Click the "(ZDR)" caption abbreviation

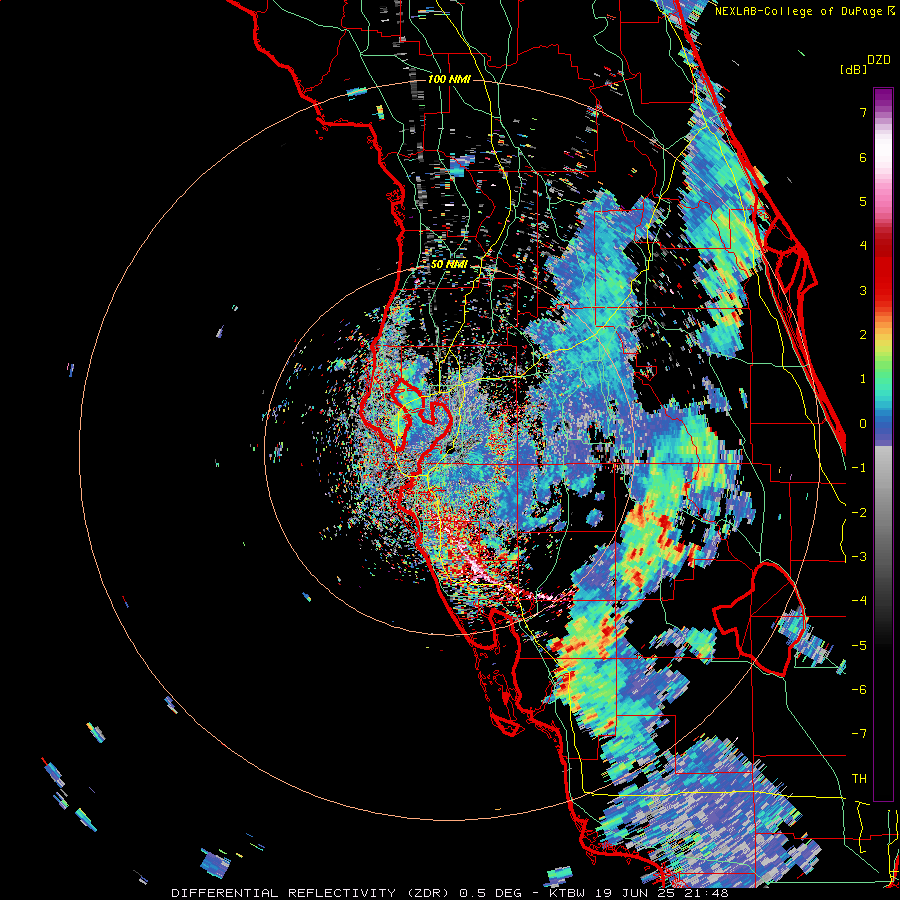(430, 893)
